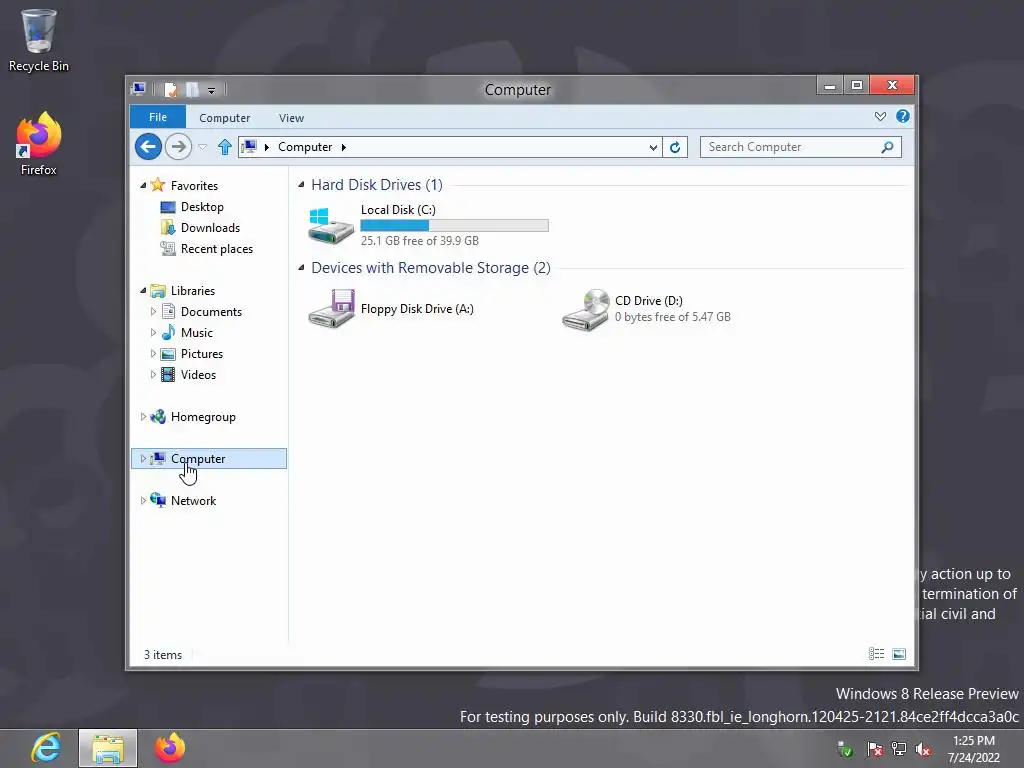
Task: Switch to Large icons view in status bar
Action: point(899,654)
